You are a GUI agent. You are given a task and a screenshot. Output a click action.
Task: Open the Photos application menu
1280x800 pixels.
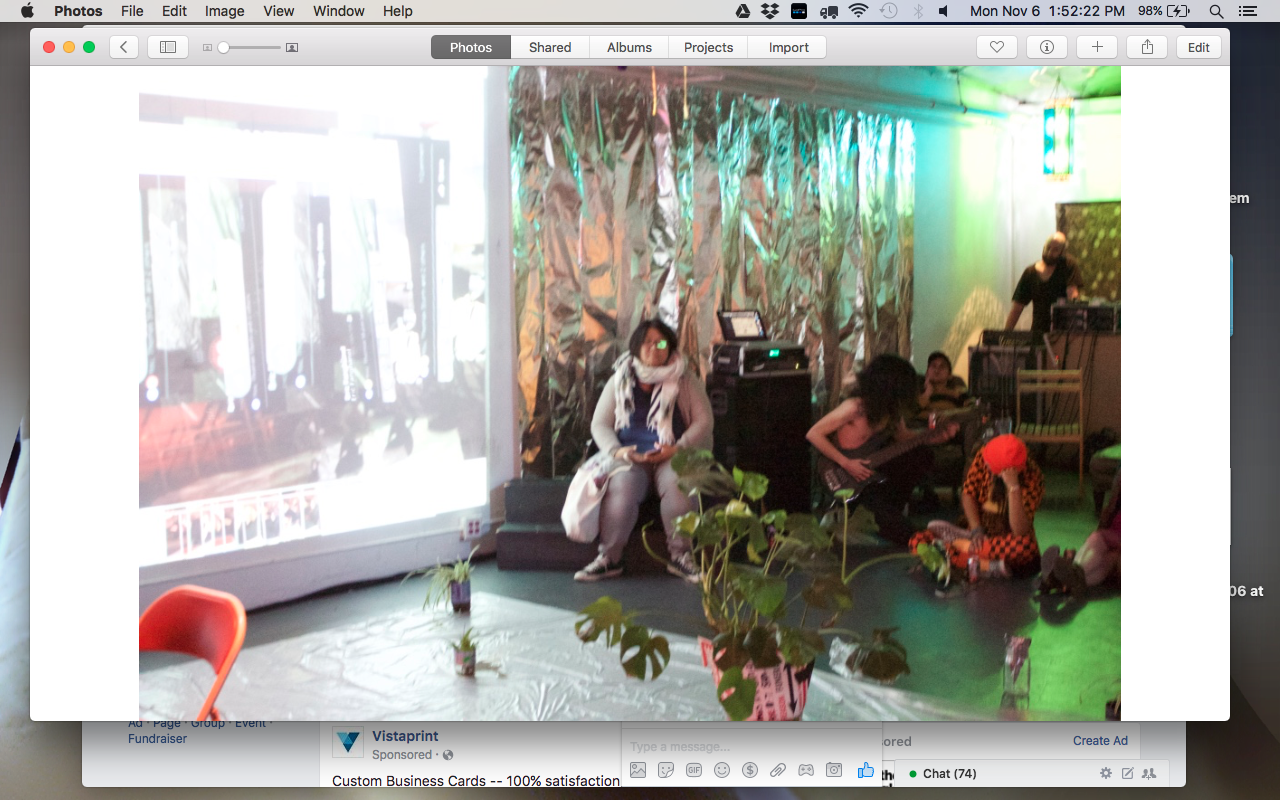78,11
